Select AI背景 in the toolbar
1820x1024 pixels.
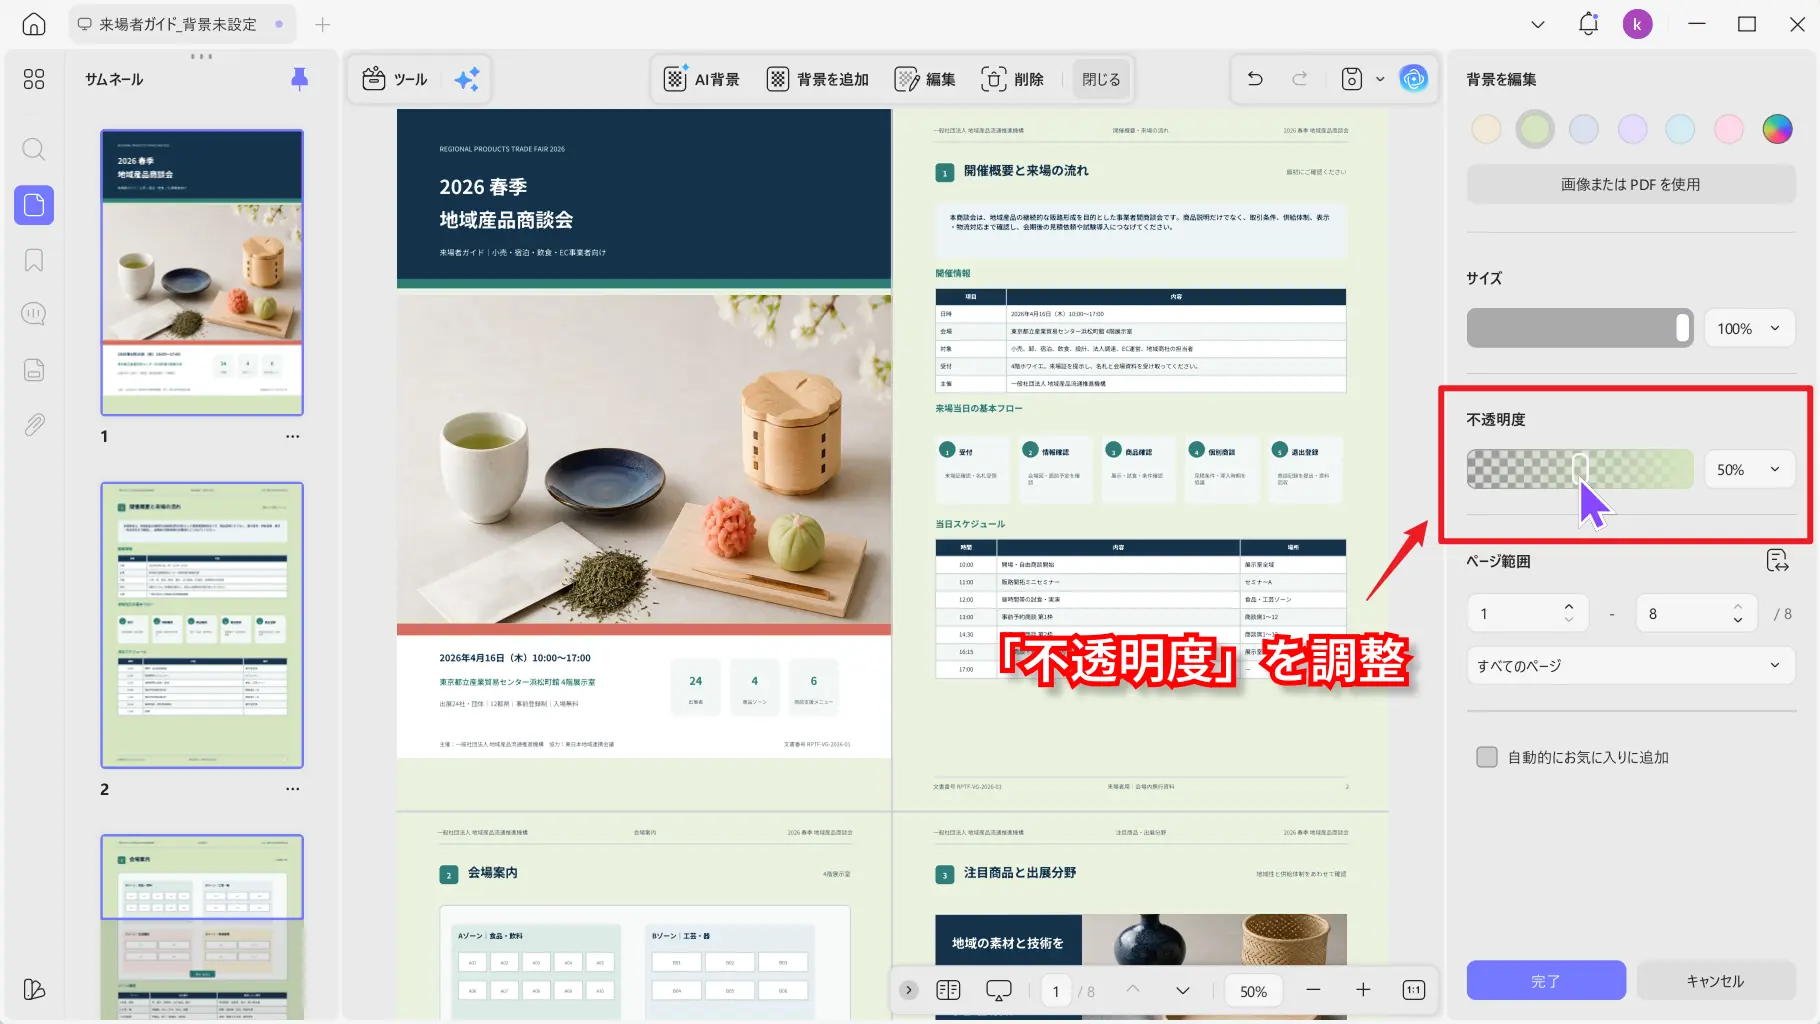[702, 79]
